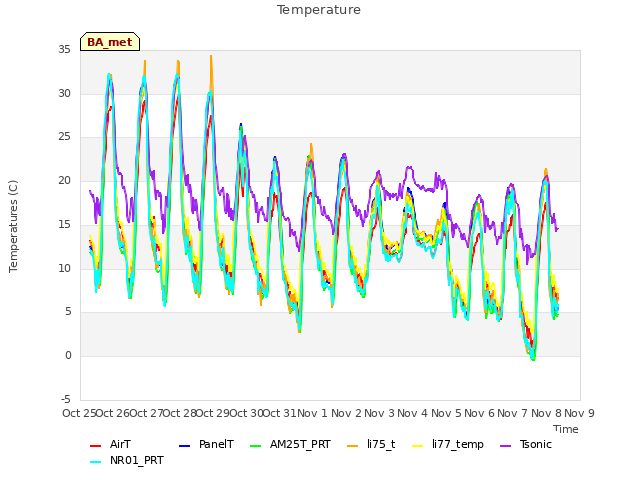Click the orange li75_t legend color marker
The image size is (640, 480).
pyautogui.click(x=352, y=446)
